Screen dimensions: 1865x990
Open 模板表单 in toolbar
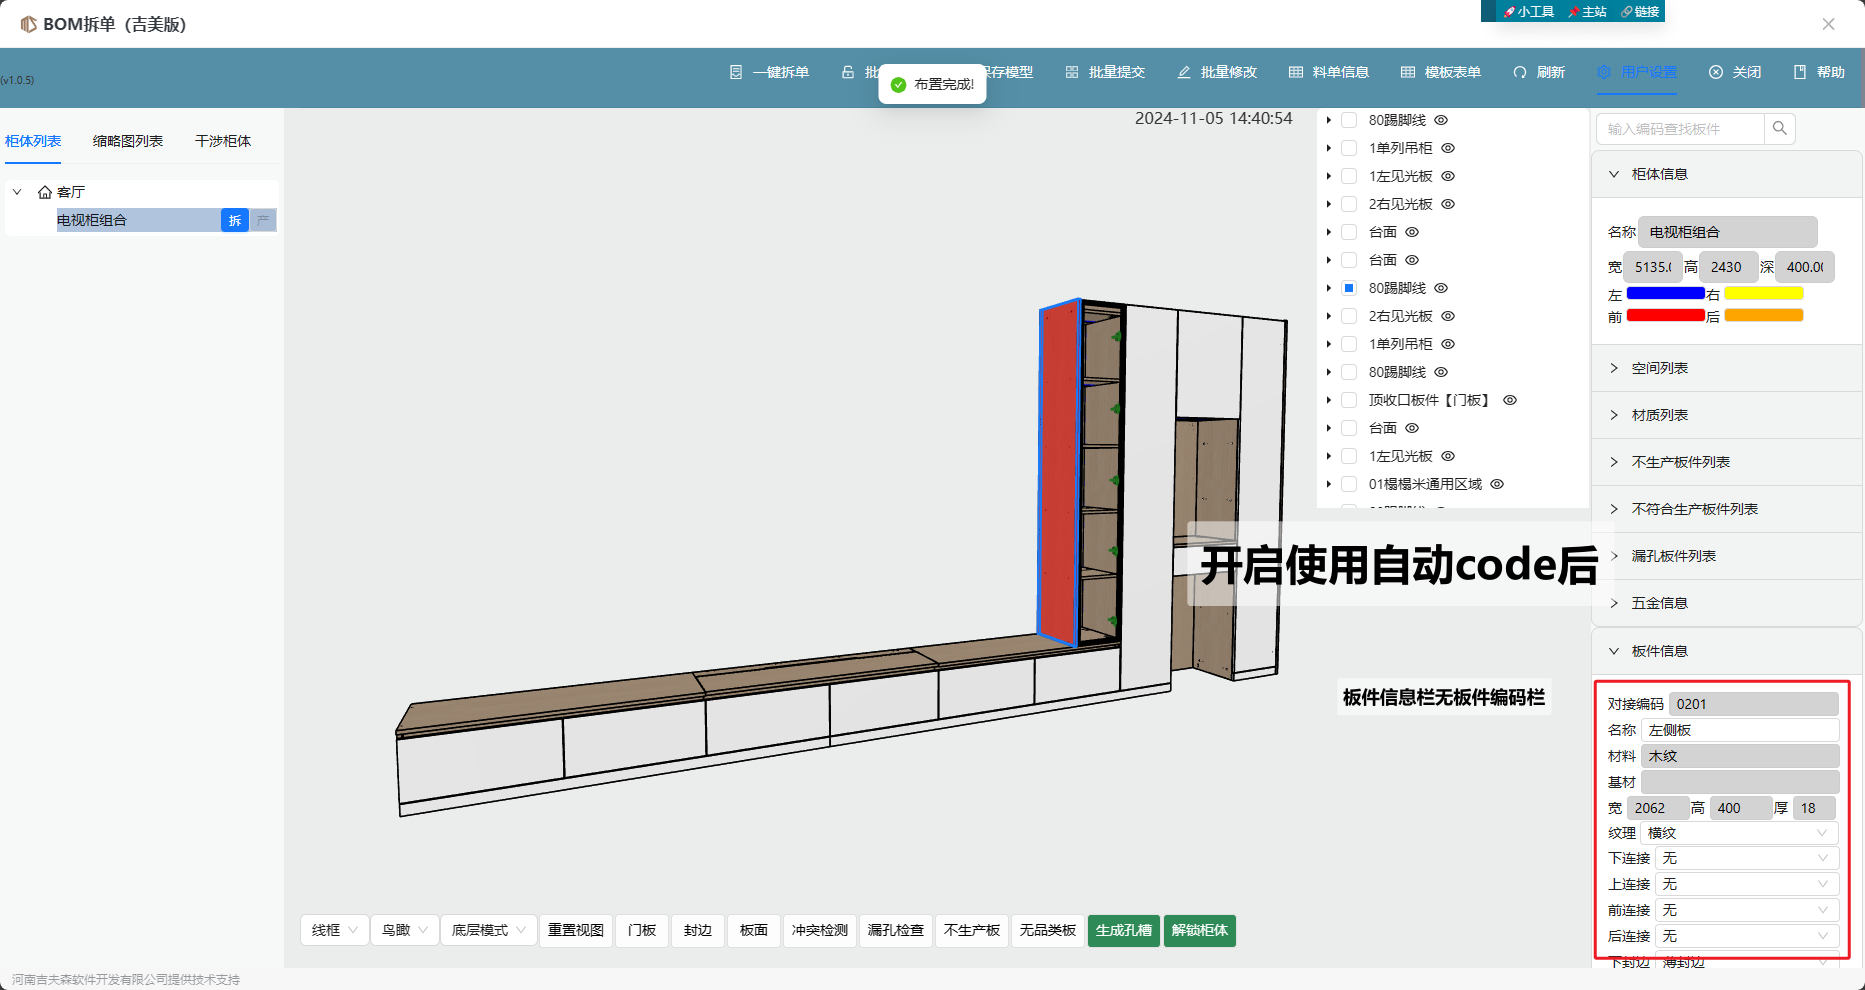1408,72
